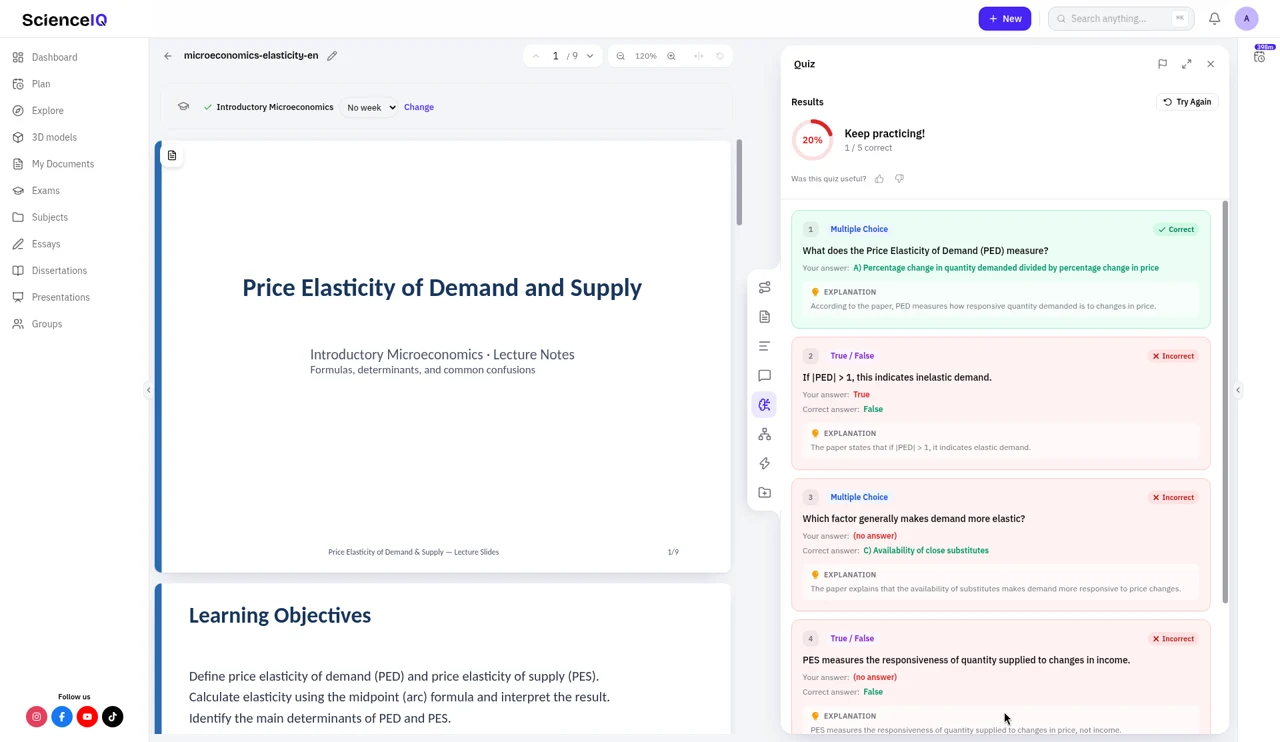Image resolution: width=1280 pixels, height=742 pixels.
Task: Expand the quiz panel to fullscreen
Action: click(1186, 64)
